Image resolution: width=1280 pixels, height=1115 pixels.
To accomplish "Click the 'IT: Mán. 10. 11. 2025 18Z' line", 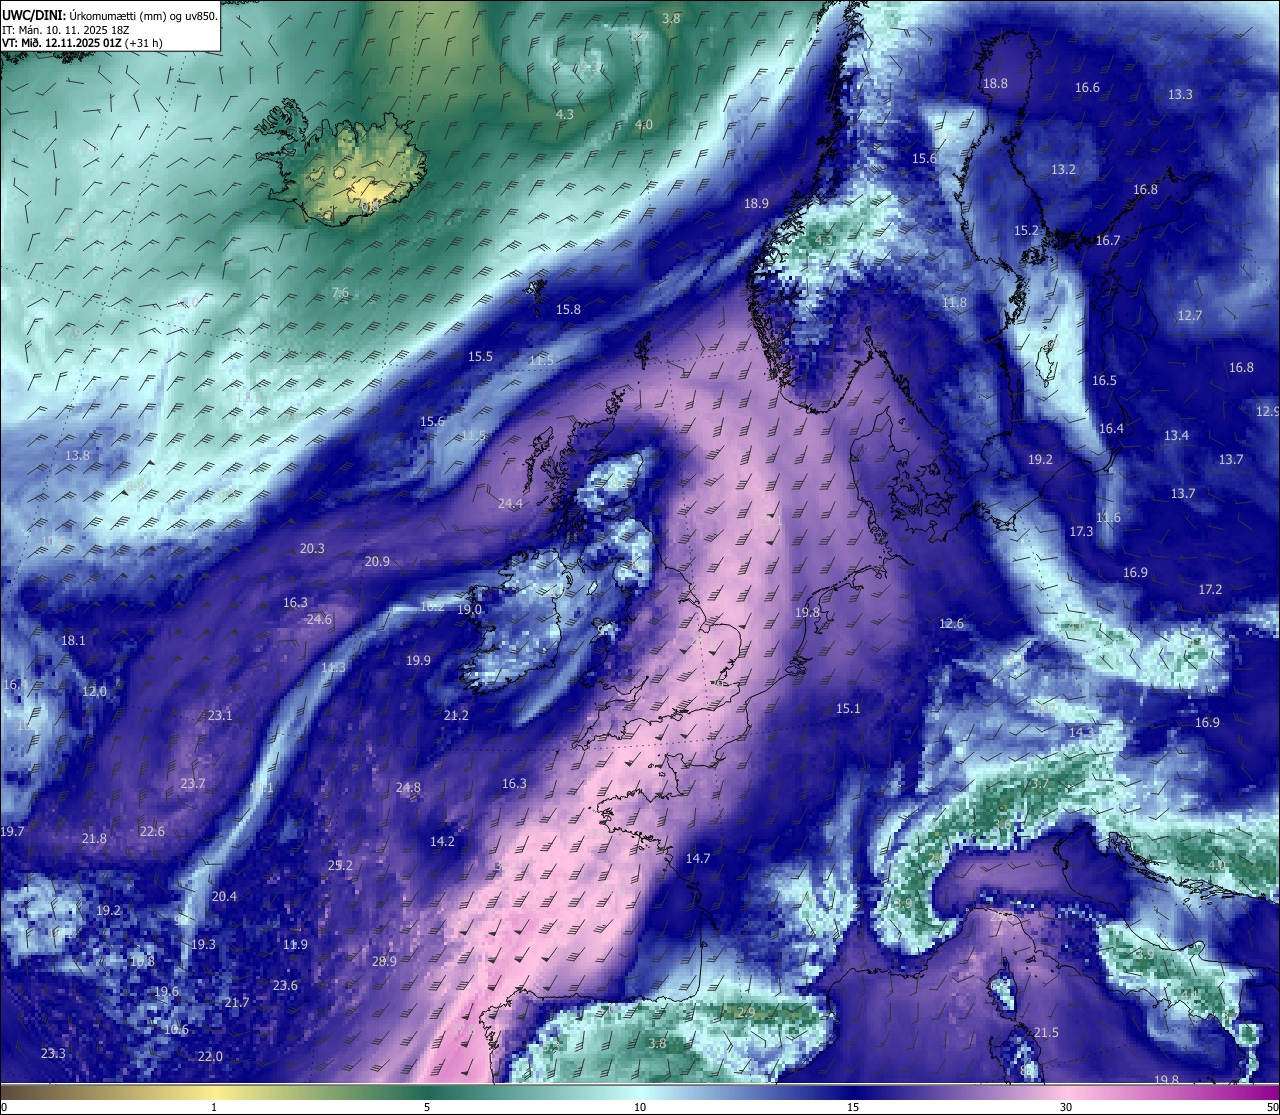I will pyautogui.click(x=65, y=30).
